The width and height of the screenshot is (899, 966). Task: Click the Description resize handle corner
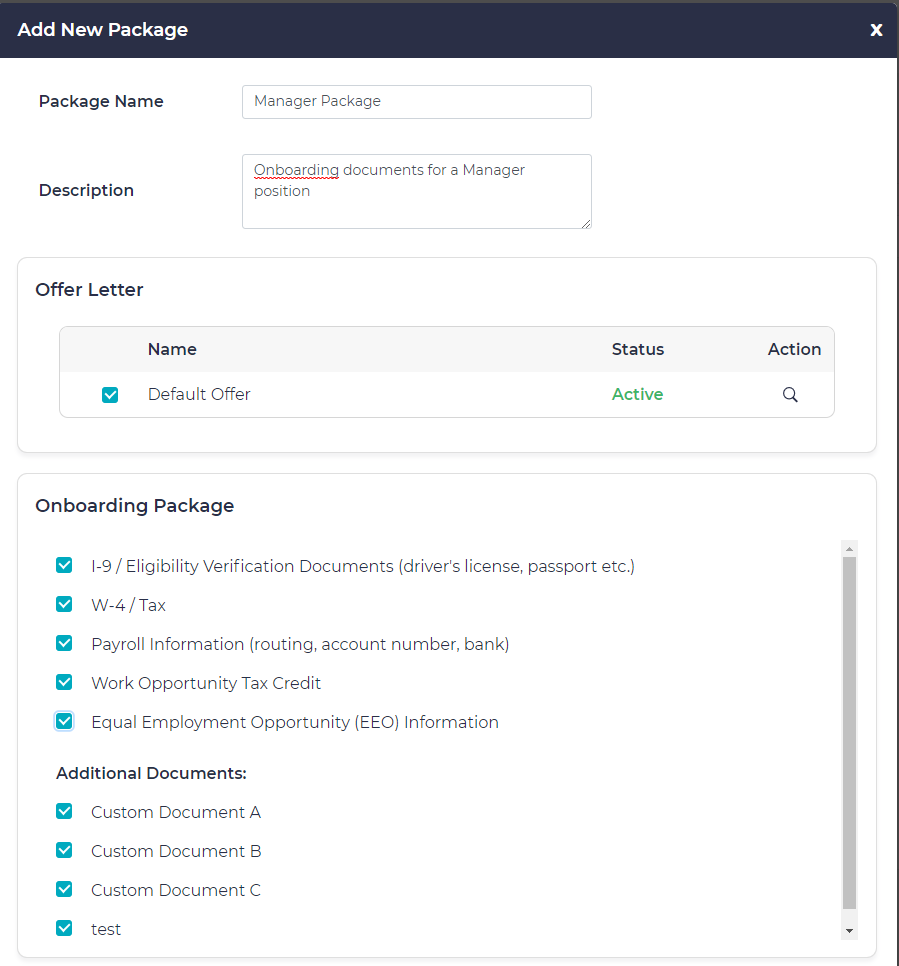point(586,223)
